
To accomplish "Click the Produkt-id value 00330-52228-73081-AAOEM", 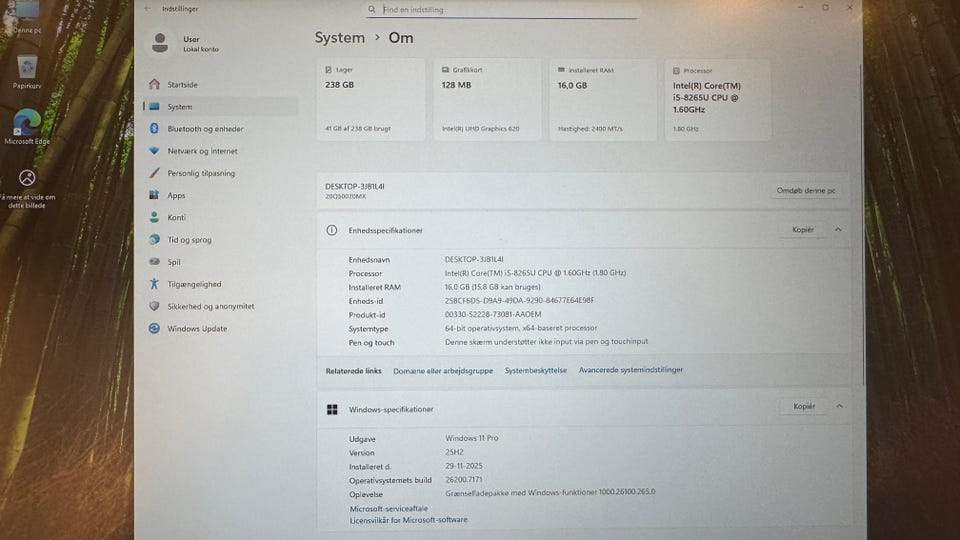I will tap(493, 314).
